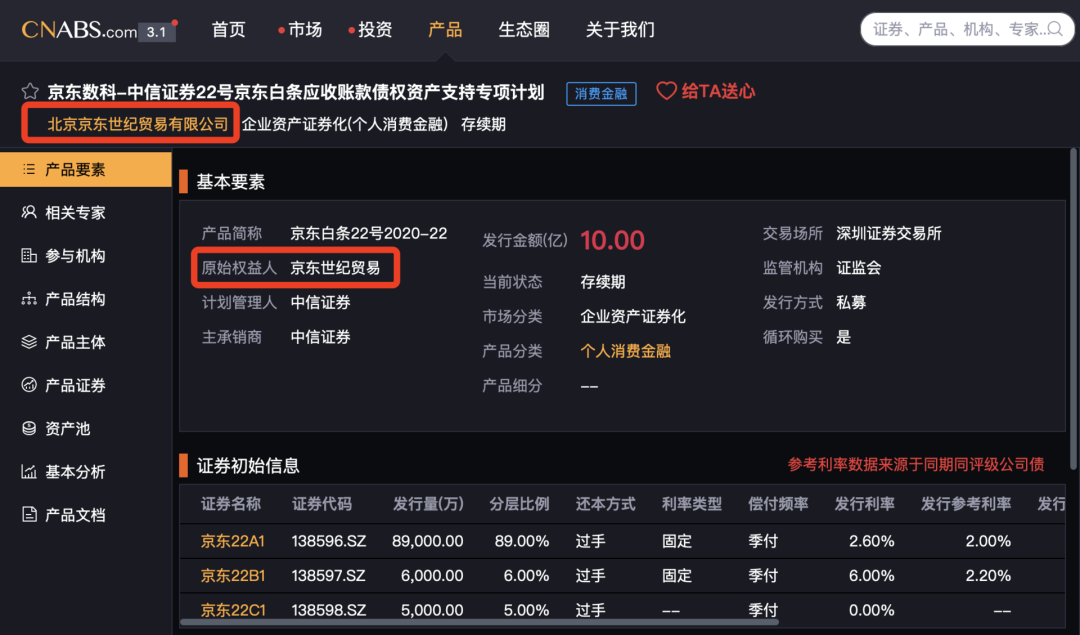Screen dimensions: 1080x635
Task: Click the 基本分析 chart icon in sidebar
Action: 29,471
